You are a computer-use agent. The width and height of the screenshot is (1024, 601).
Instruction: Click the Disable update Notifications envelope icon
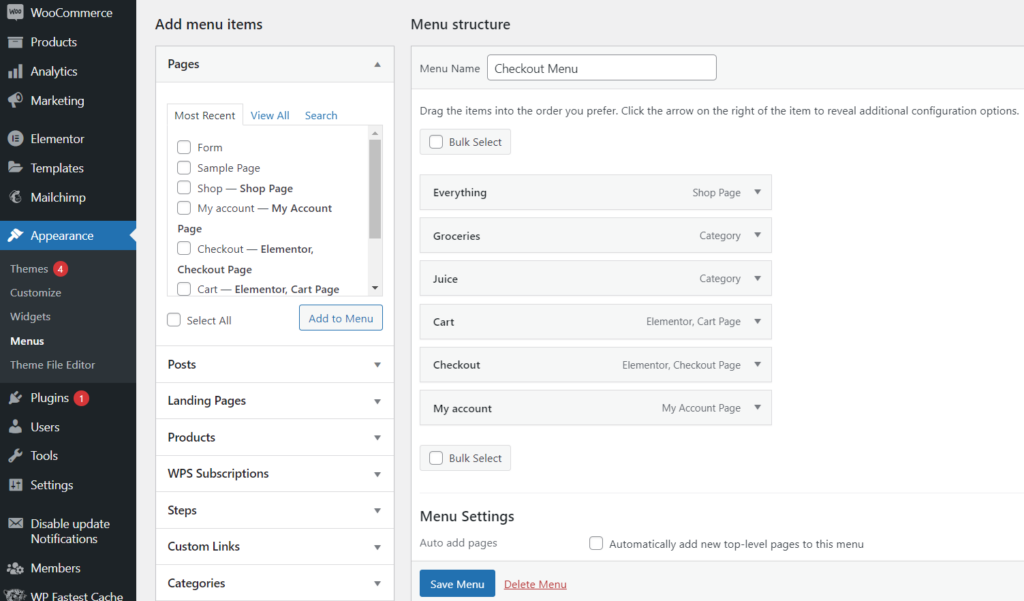point(15,523)
